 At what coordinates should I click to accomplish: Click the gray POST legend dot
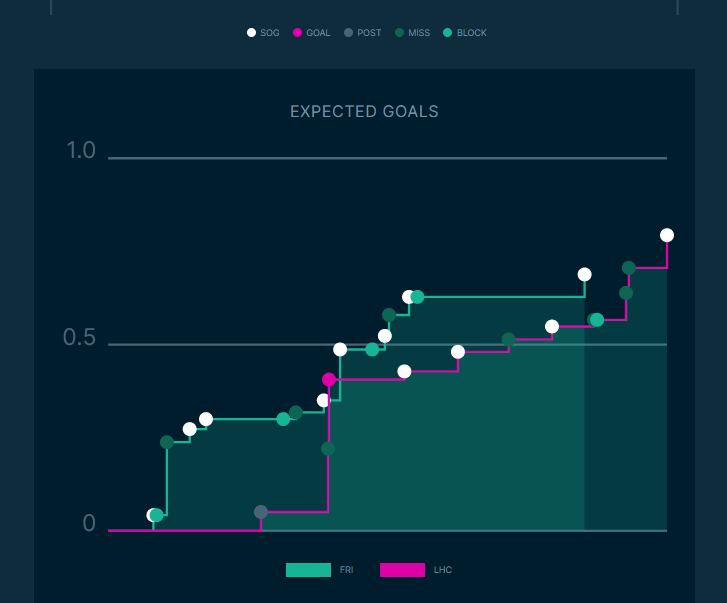tap(348, 33)
